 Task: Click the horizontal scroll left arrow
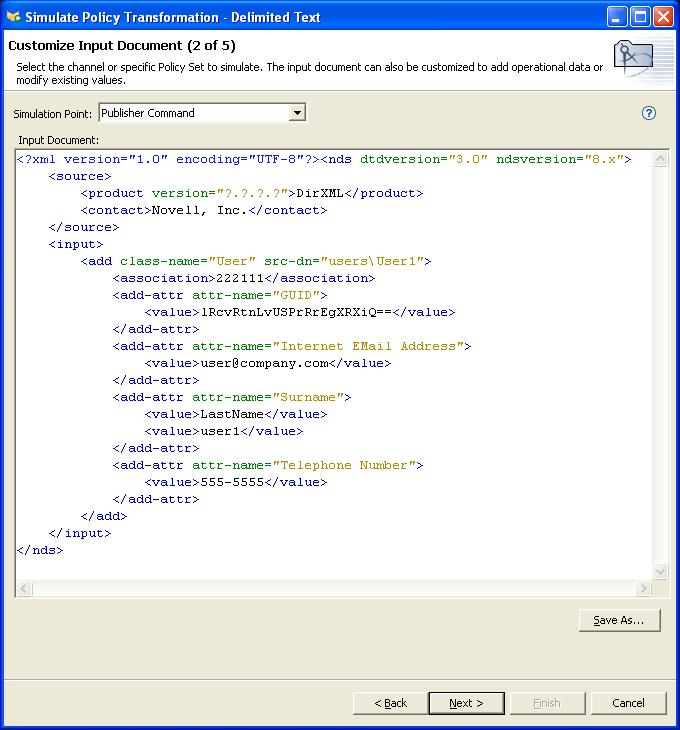click(24, 589)
